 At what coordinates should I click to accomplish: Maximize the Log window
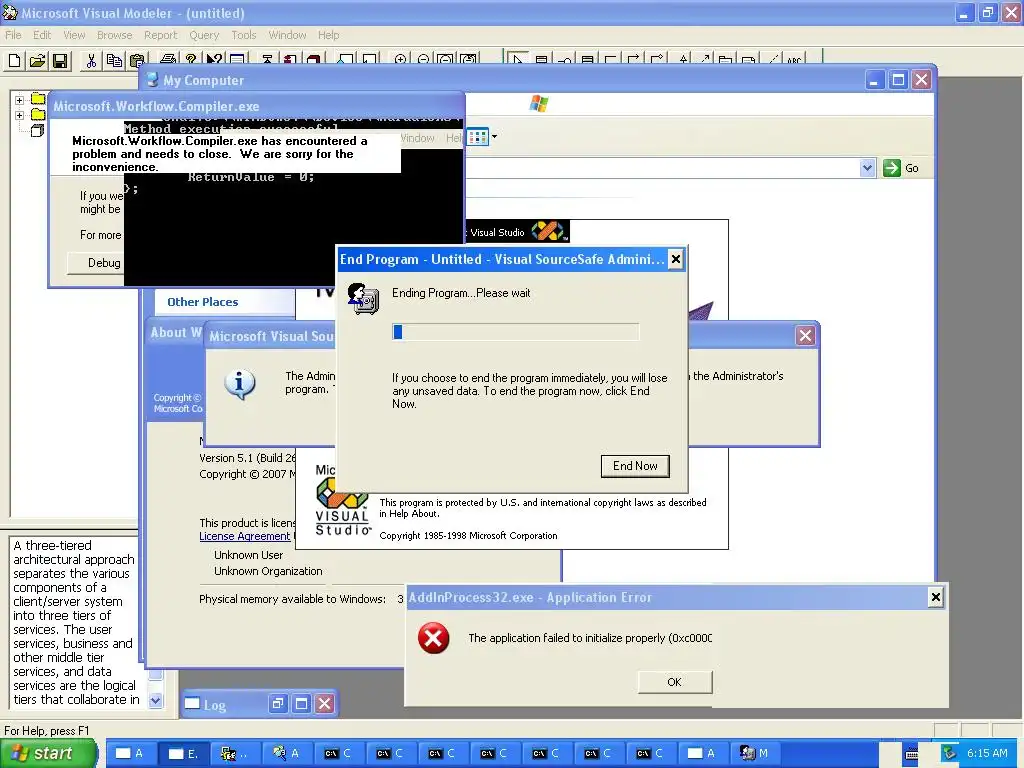(x=301, y=703)
